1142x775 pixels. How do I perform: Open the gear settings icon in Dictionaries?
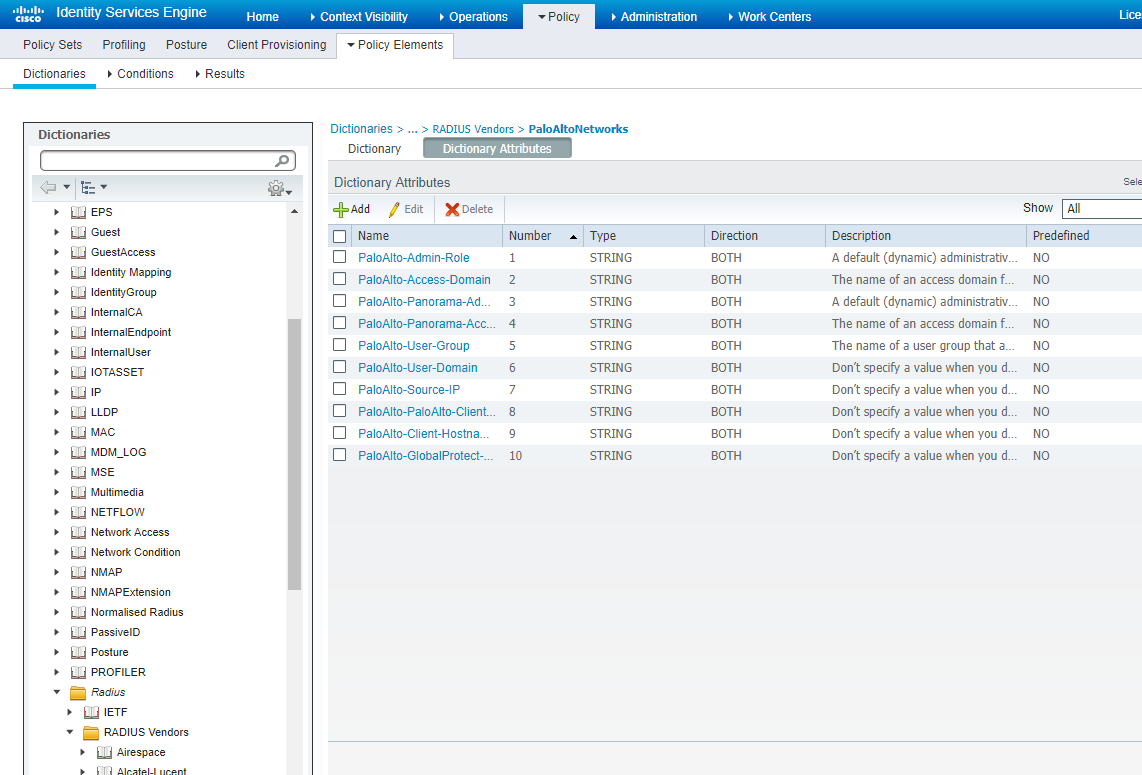tap(276, 189)
